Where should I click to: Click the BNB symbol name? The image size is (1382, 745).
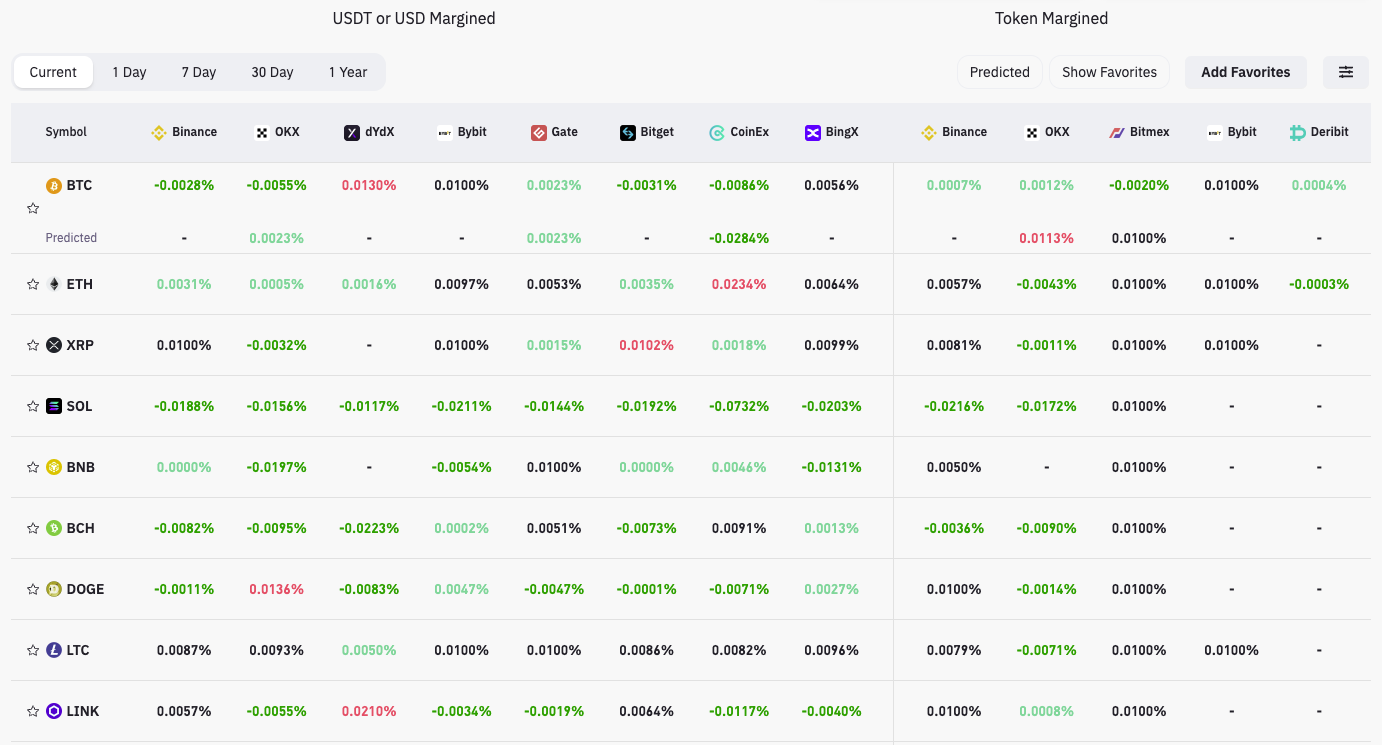[x=80, y=467]
